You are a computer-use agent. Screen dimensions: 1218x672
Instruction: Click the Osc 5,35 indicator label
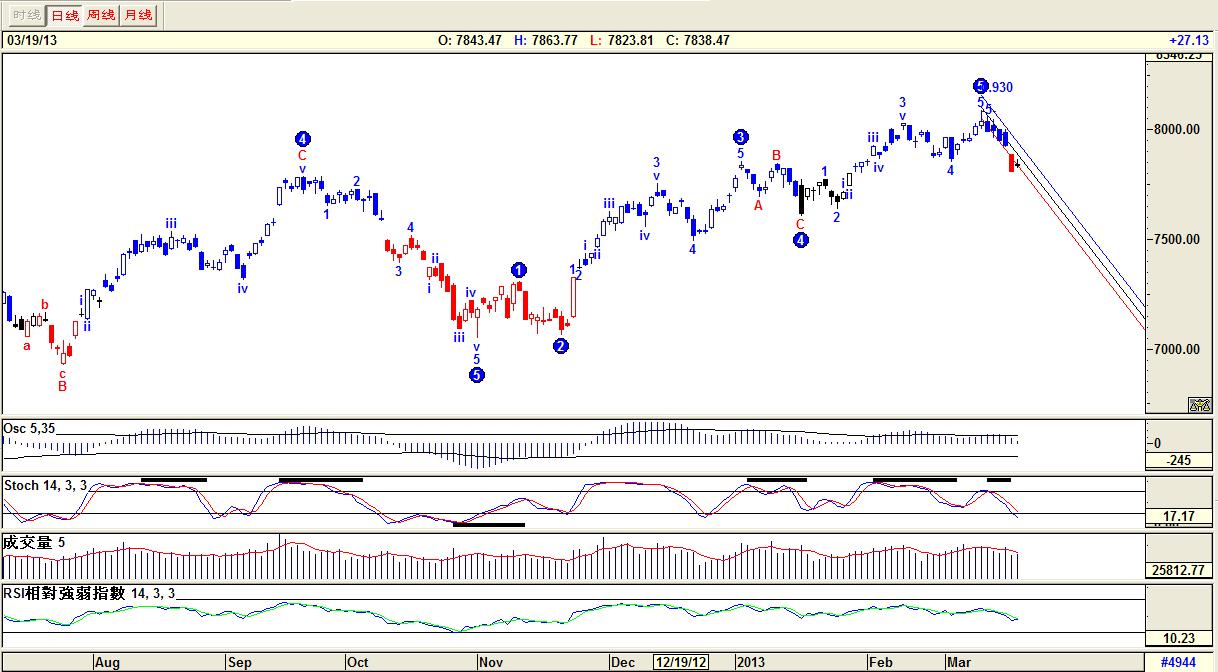30,429
